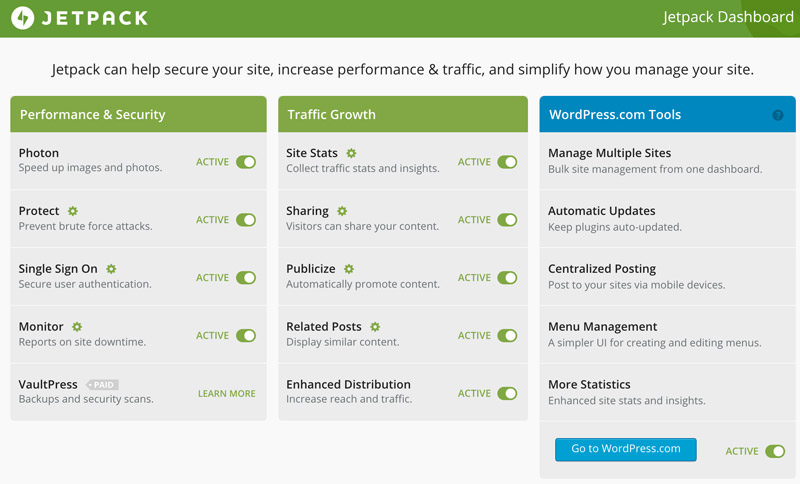Click Go to WordPress.com button
Viewport: 800px width, 484px height.
(626, 449)
